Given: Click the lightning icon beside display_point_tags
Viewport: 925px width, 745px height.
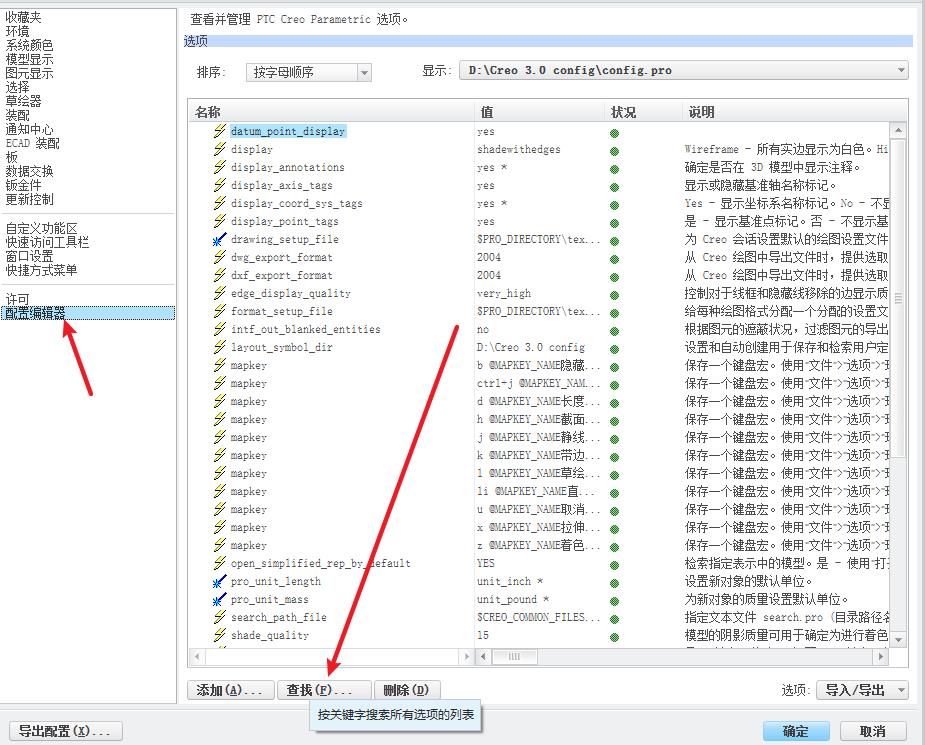Looking at the screenshot, I should pos(219,221).
